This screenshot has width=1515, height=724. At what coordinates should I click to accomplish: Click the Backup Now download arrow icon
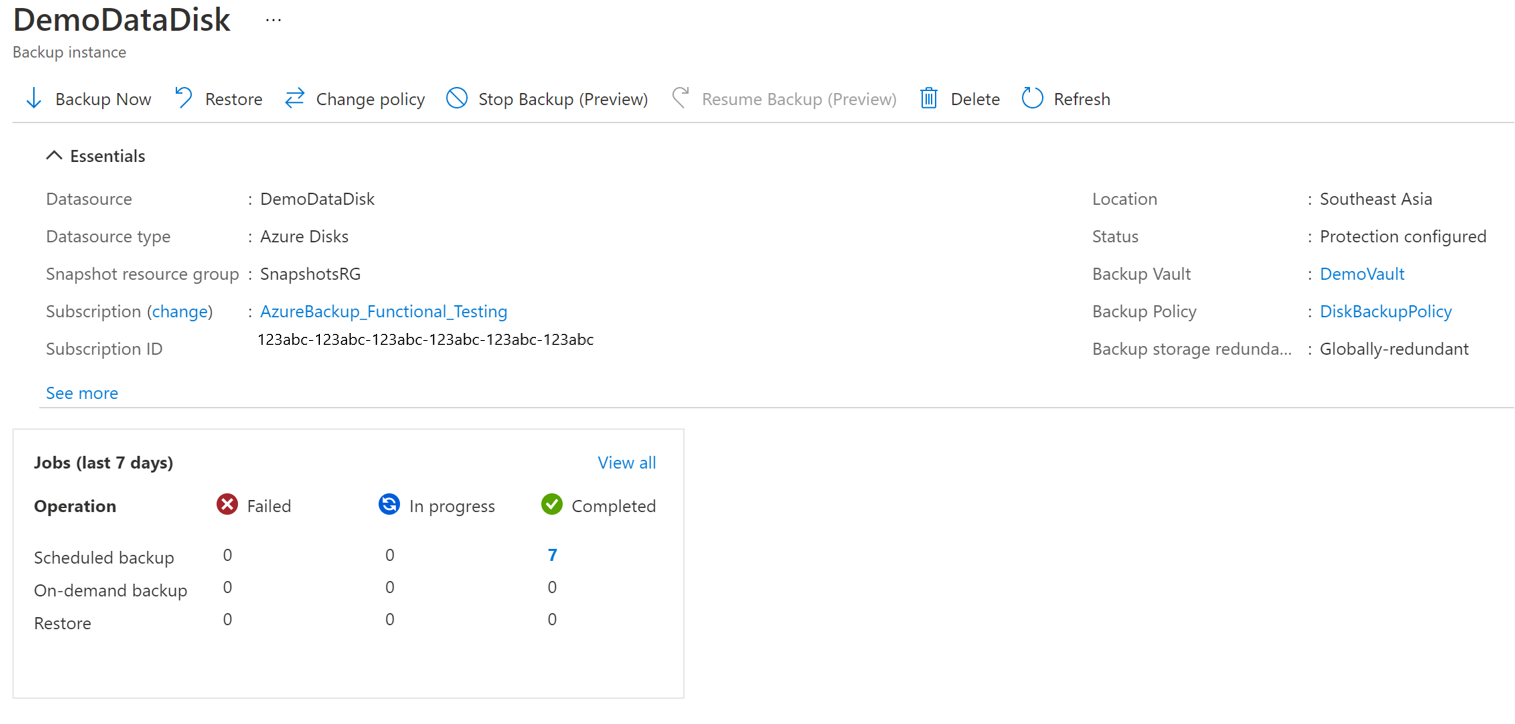click(x=33, y=98)
